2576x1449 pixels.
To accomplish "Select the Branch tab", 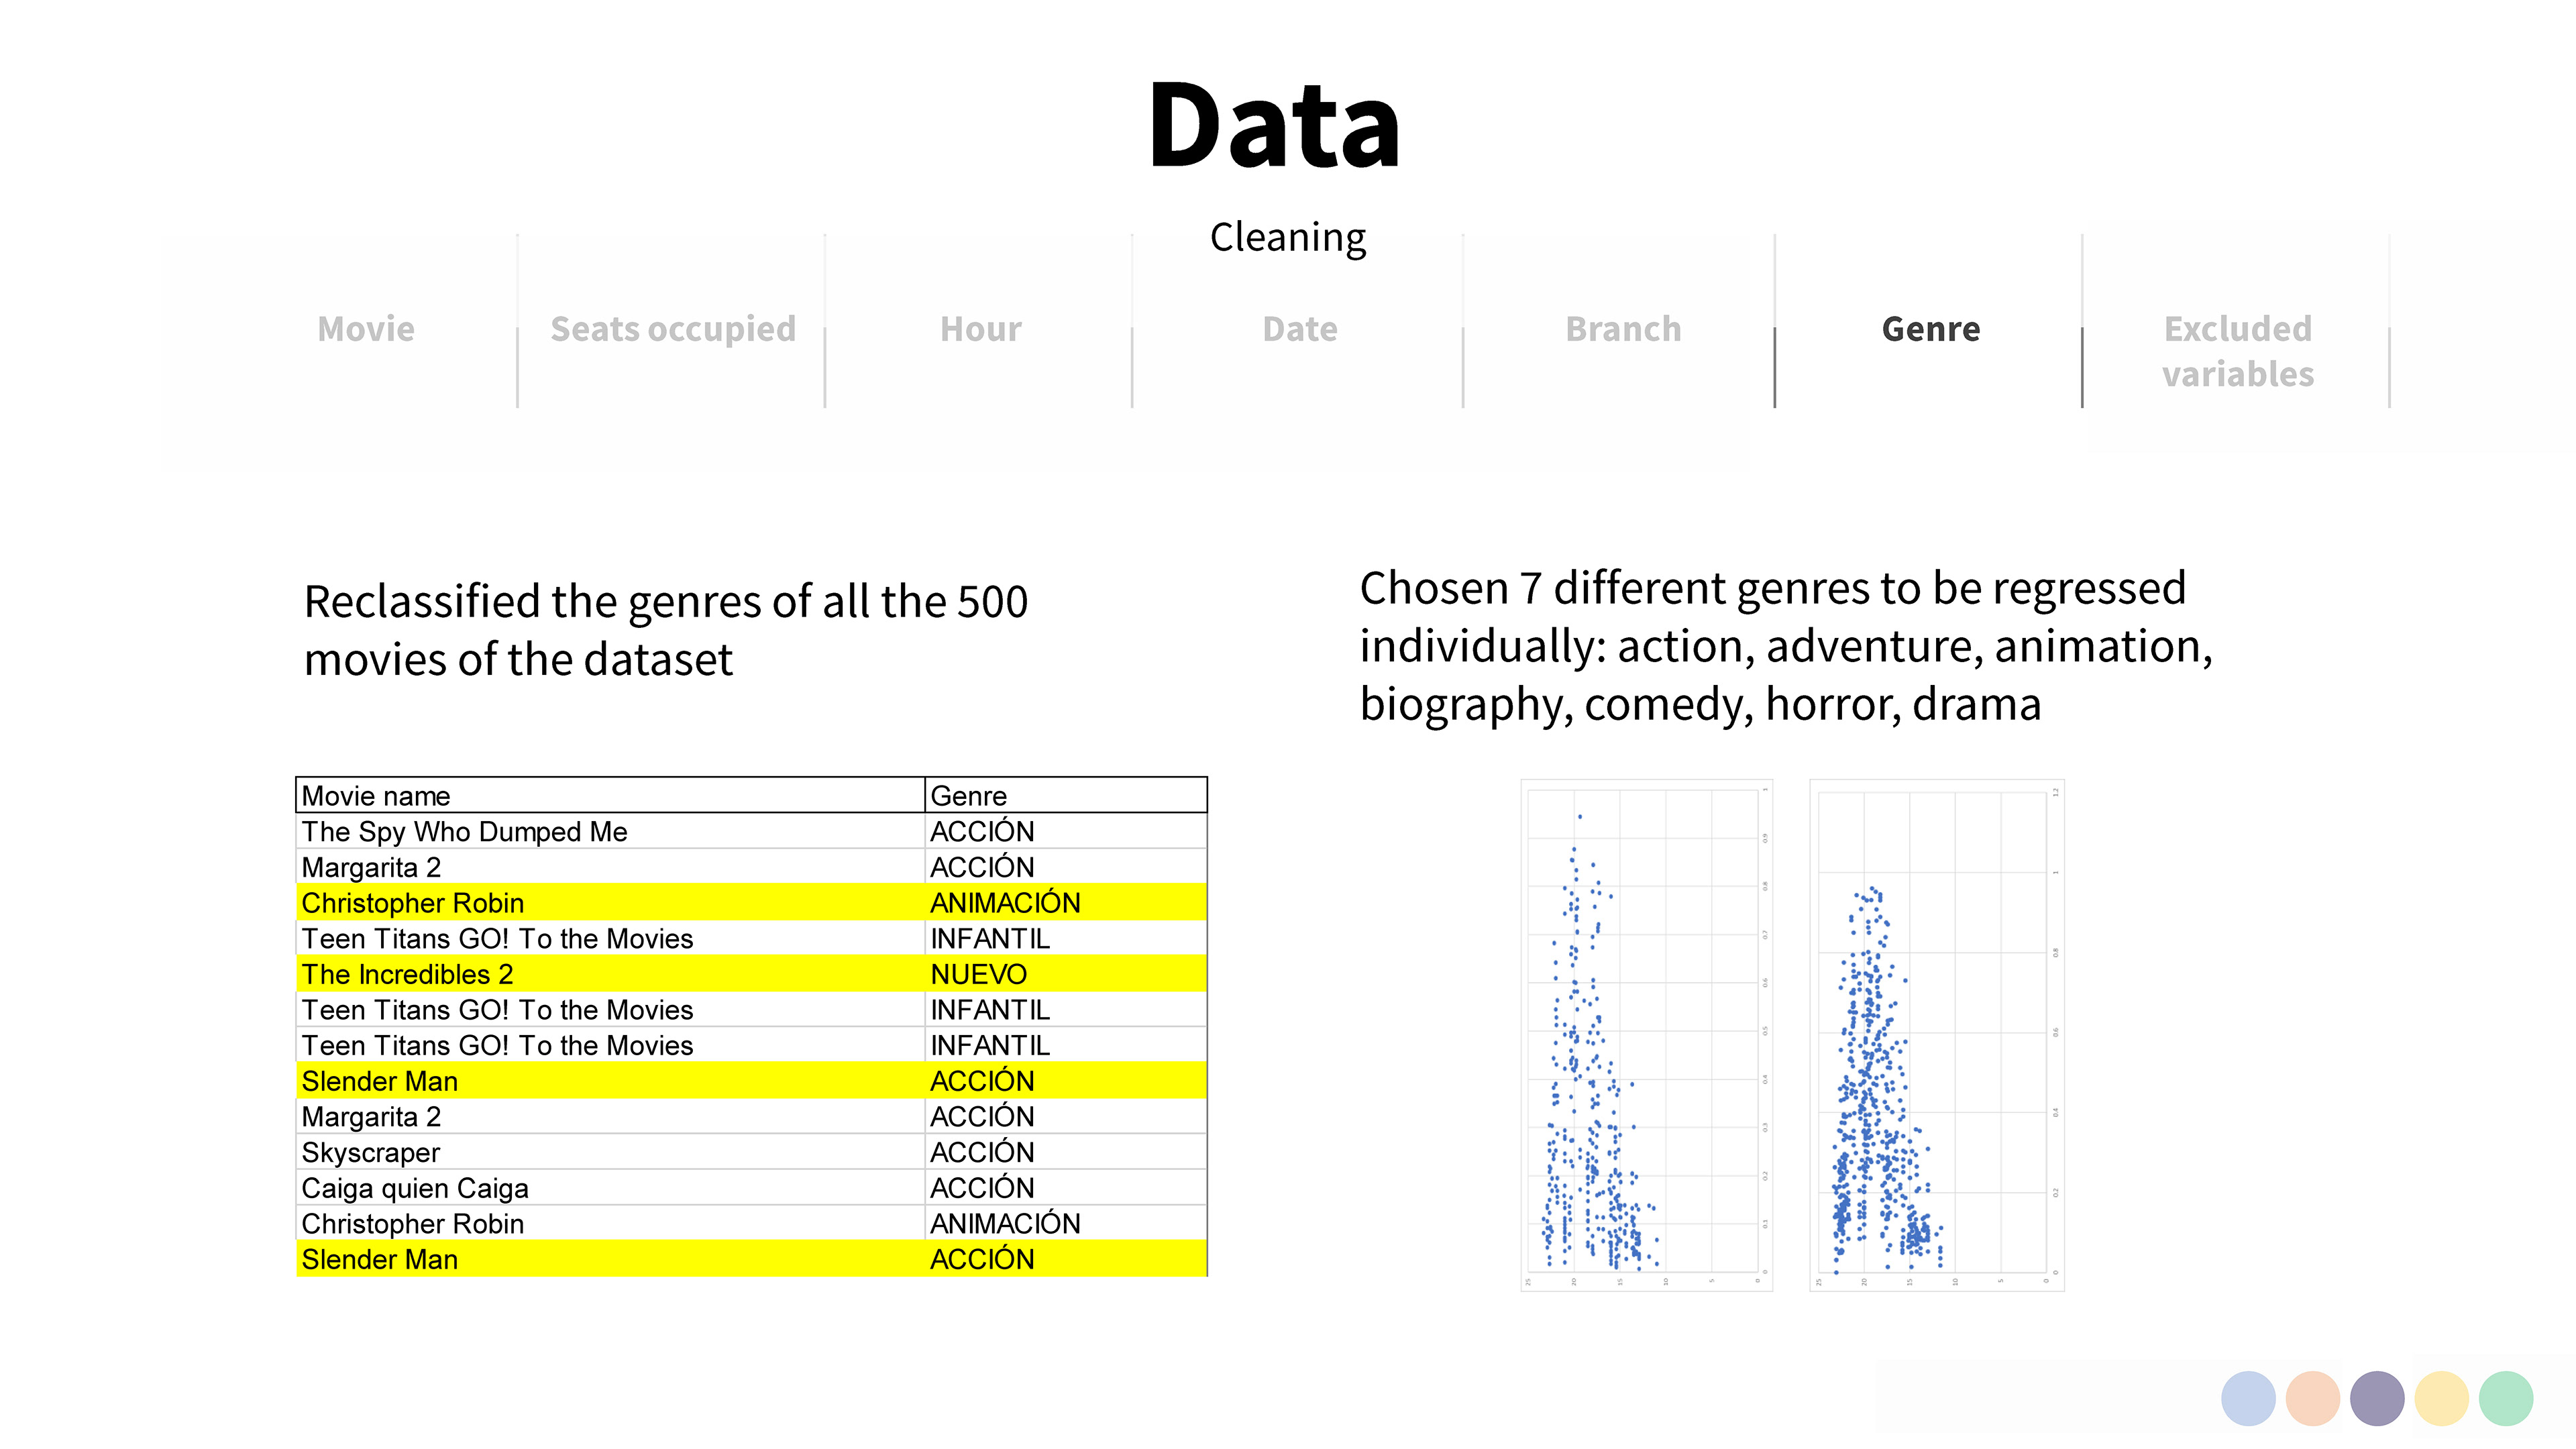I will point(1623,329).
